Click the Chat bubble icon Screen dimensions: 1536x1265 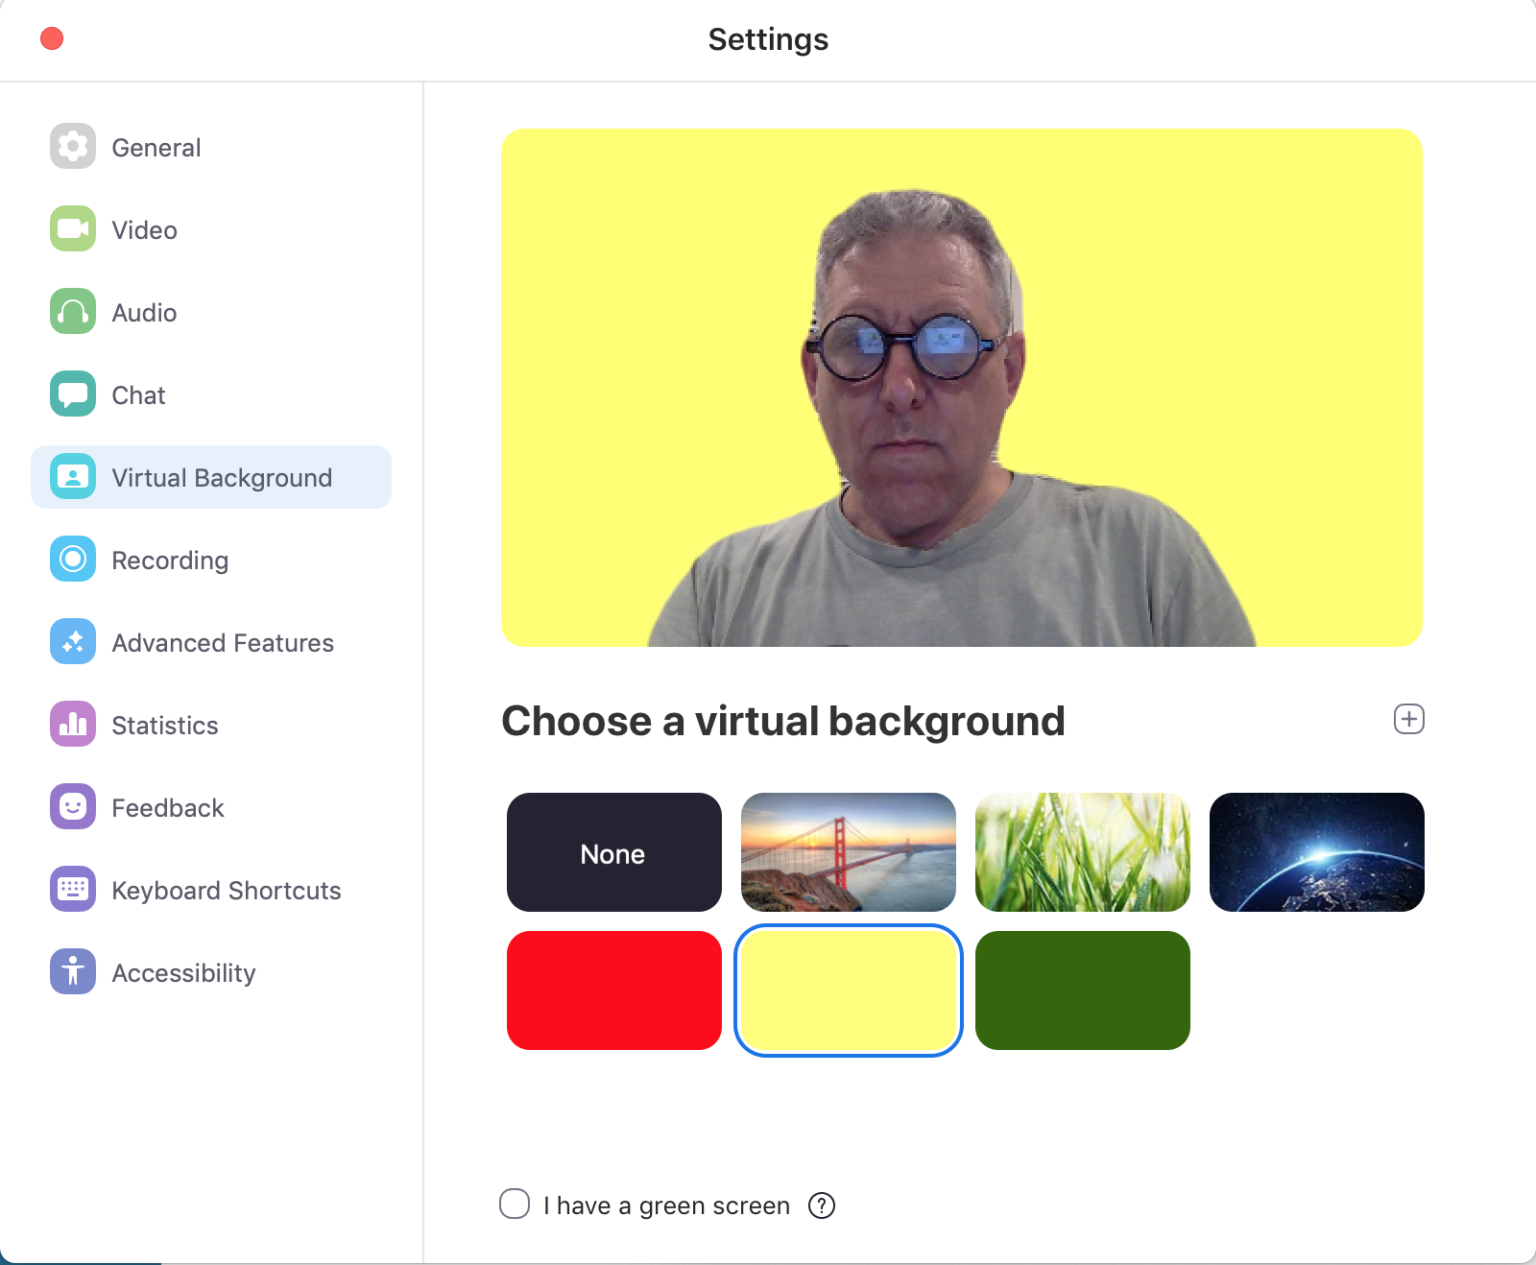point(73,394)
